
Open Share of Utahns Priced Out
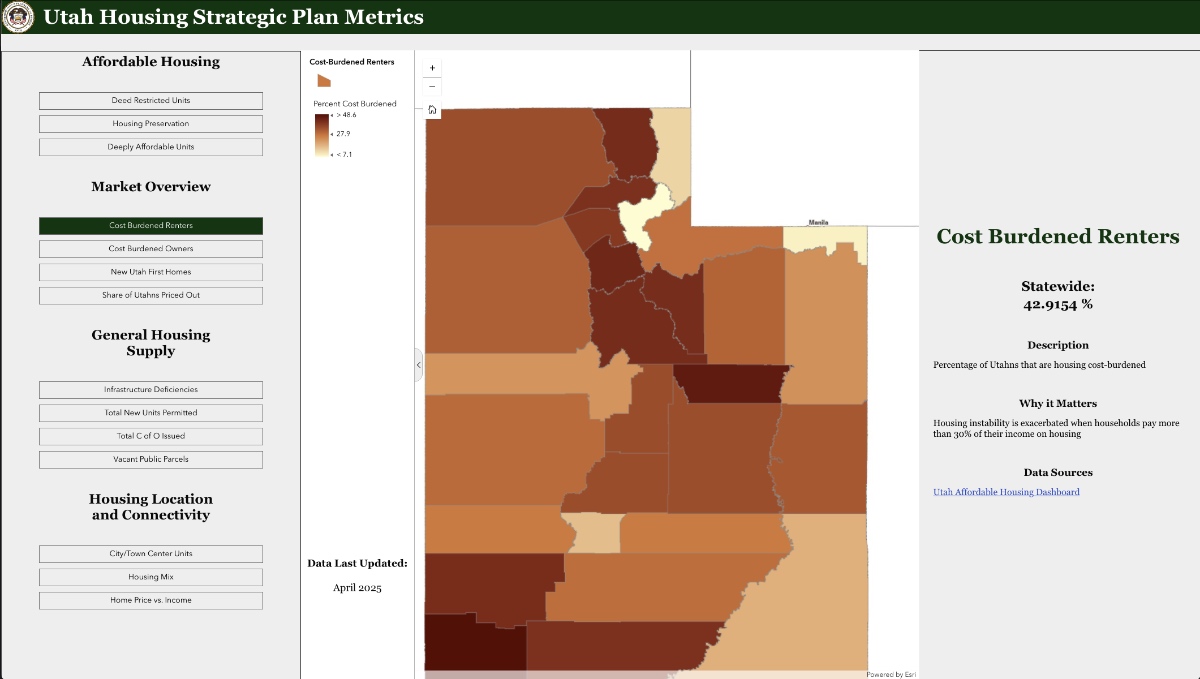[x=150, y=295]
